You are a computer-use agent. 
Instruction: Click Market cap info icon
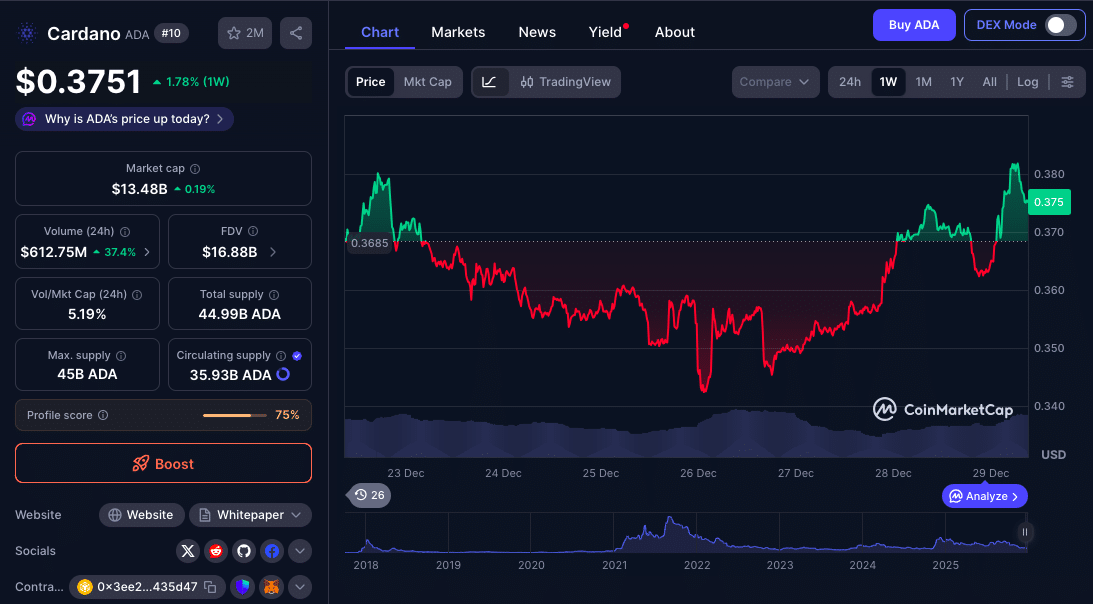pyautogui.click(x=195, y=169)
